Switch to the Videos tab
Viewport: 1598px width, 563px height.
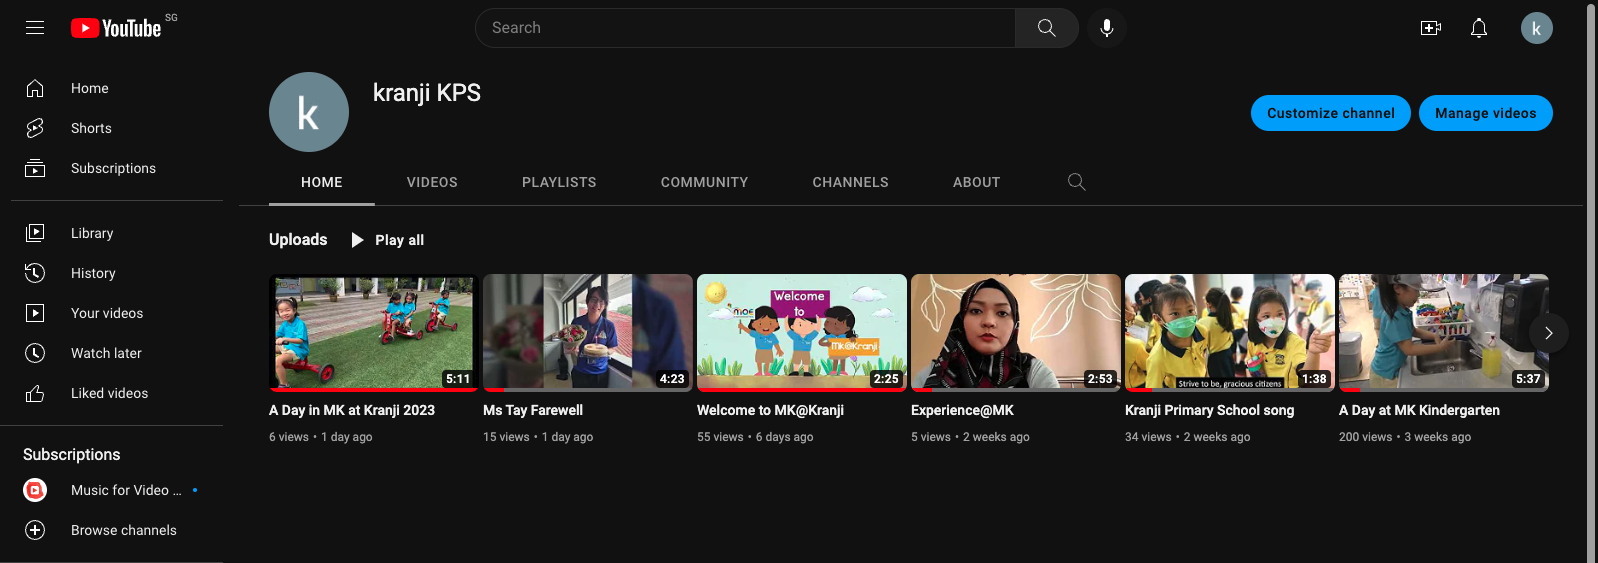click(x=432, y=182)
